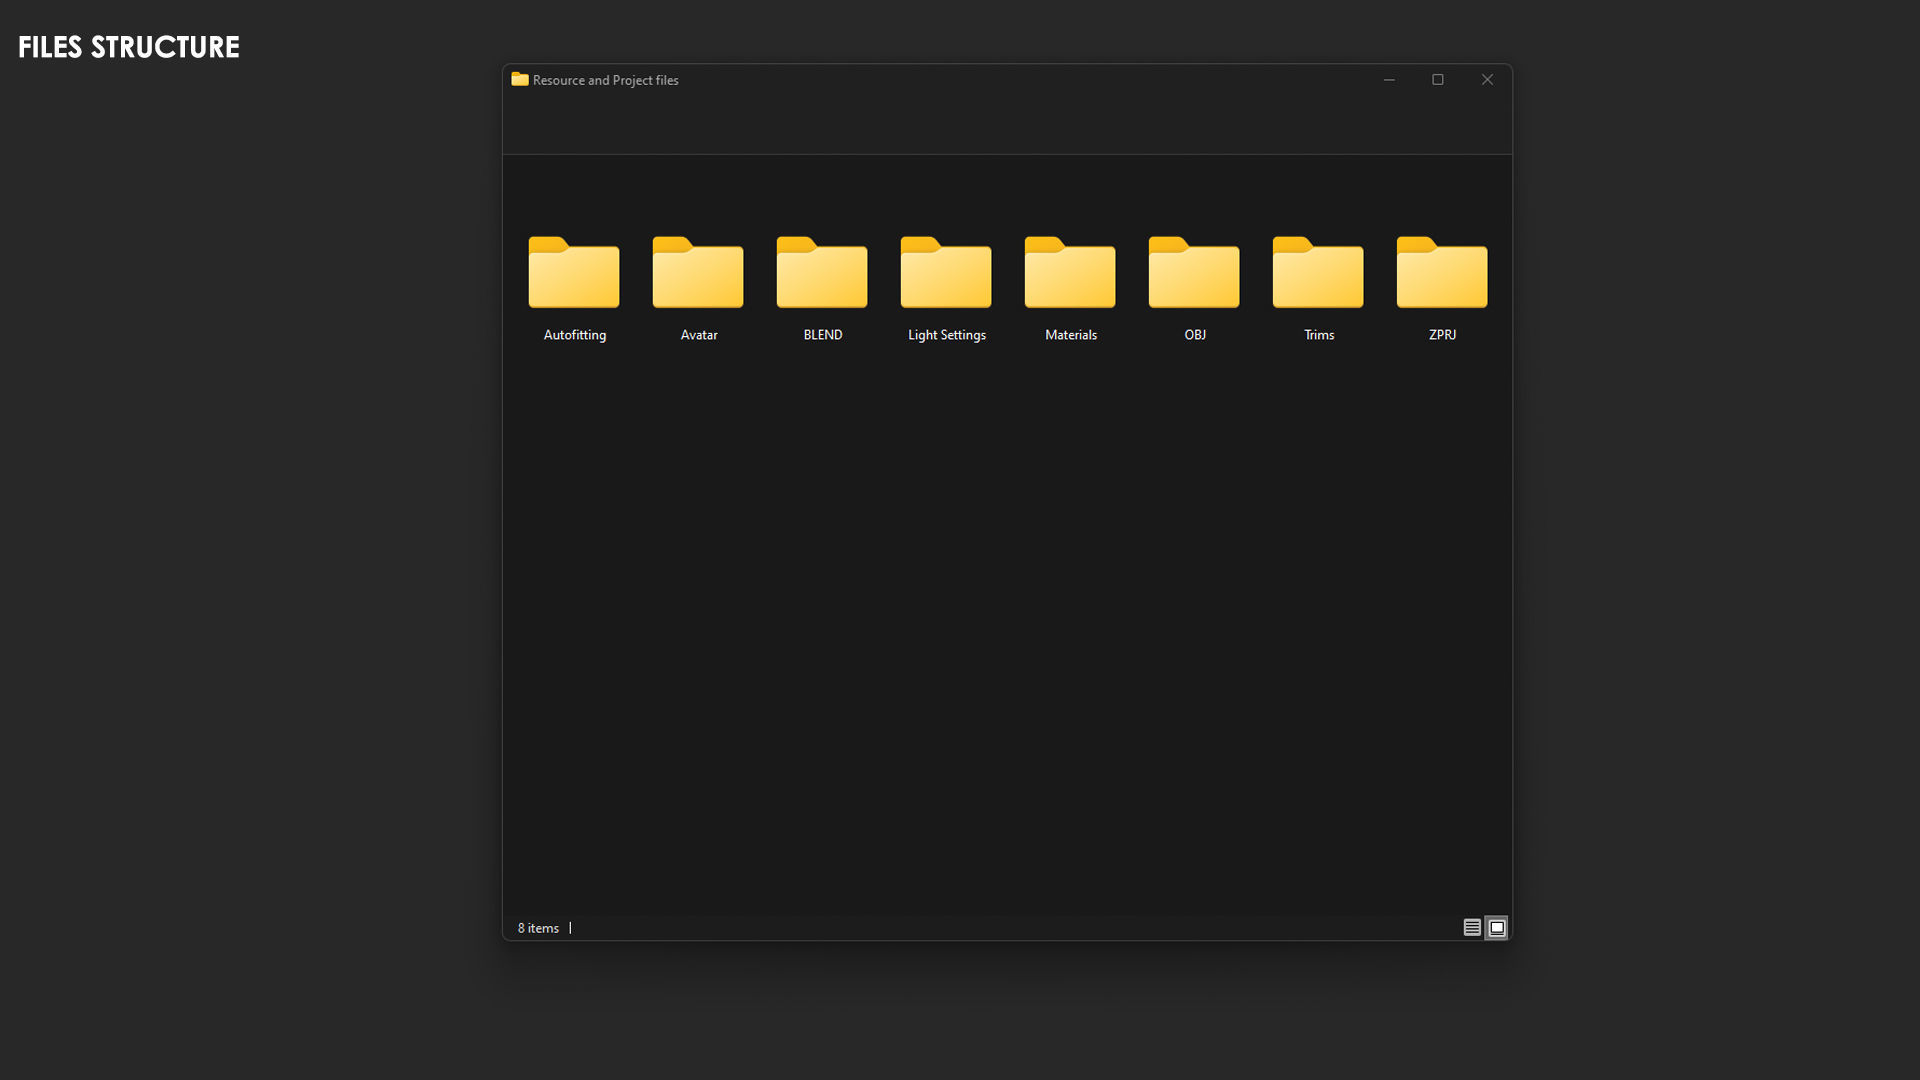Select the Light Settings folder icon
1920x1080 pixels.
click(946, 273)
